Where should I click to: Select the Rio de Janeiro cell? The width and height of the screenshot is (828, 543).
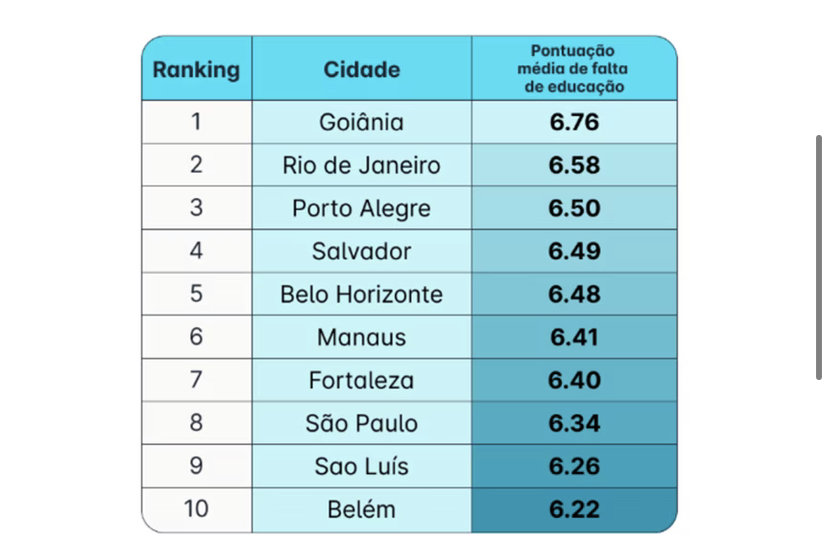[361, 165]
